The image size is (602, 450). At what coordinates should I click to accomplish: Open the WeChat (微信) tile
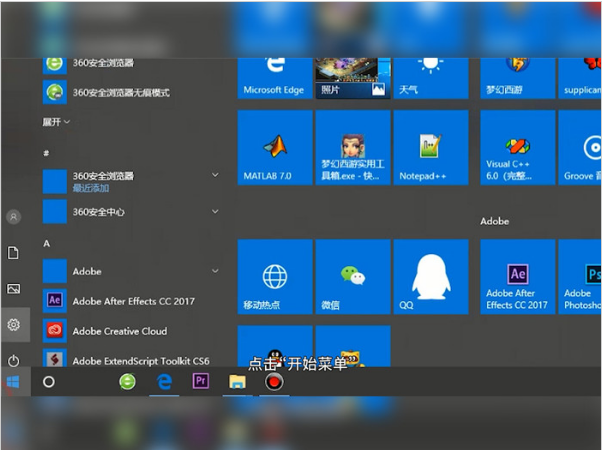[352, 277]
